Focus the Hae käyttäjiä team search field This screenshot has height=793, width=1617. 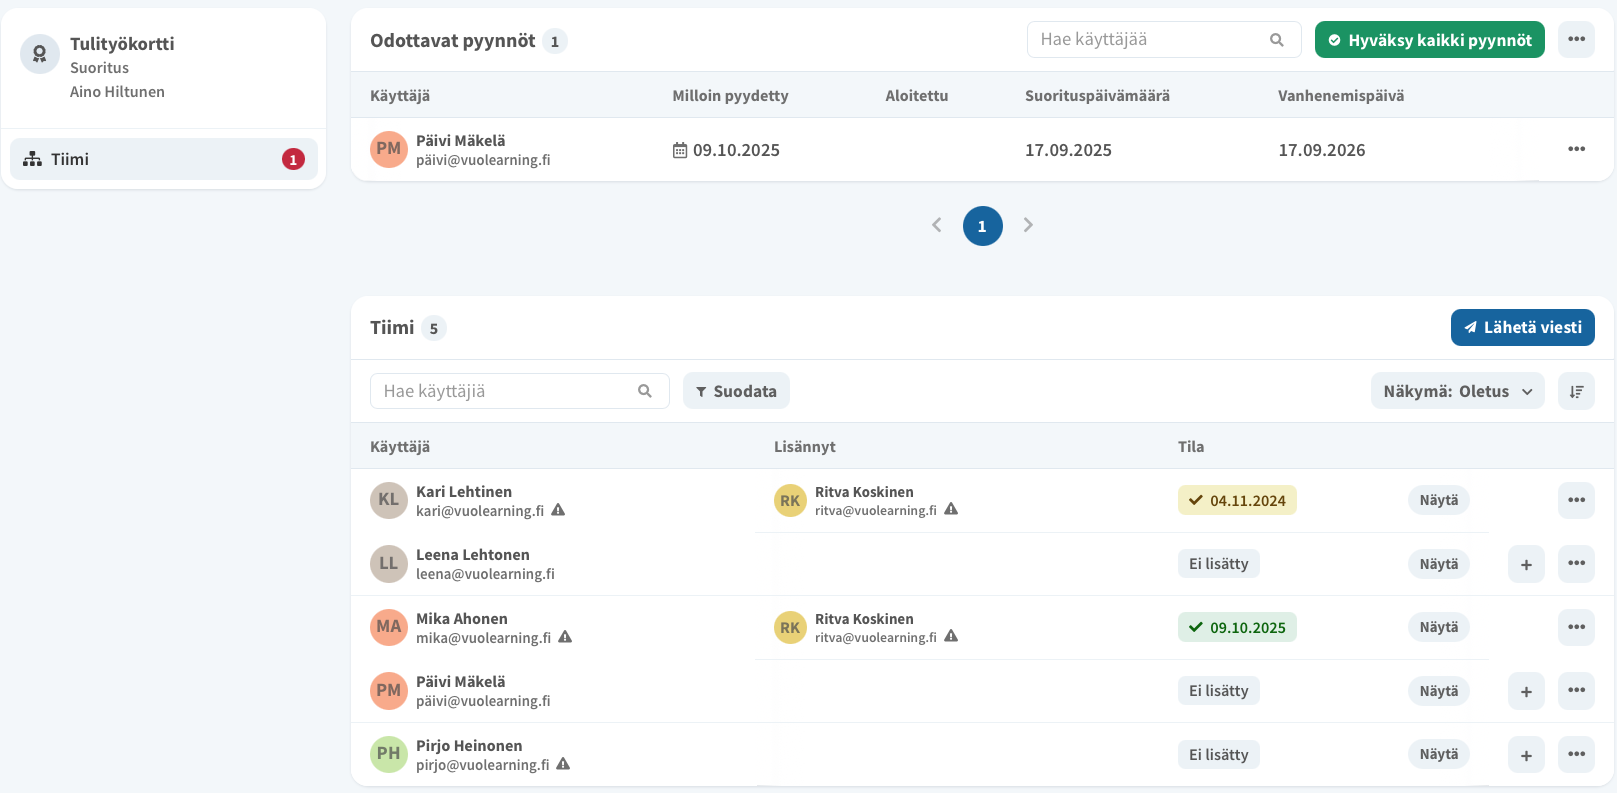505,391
